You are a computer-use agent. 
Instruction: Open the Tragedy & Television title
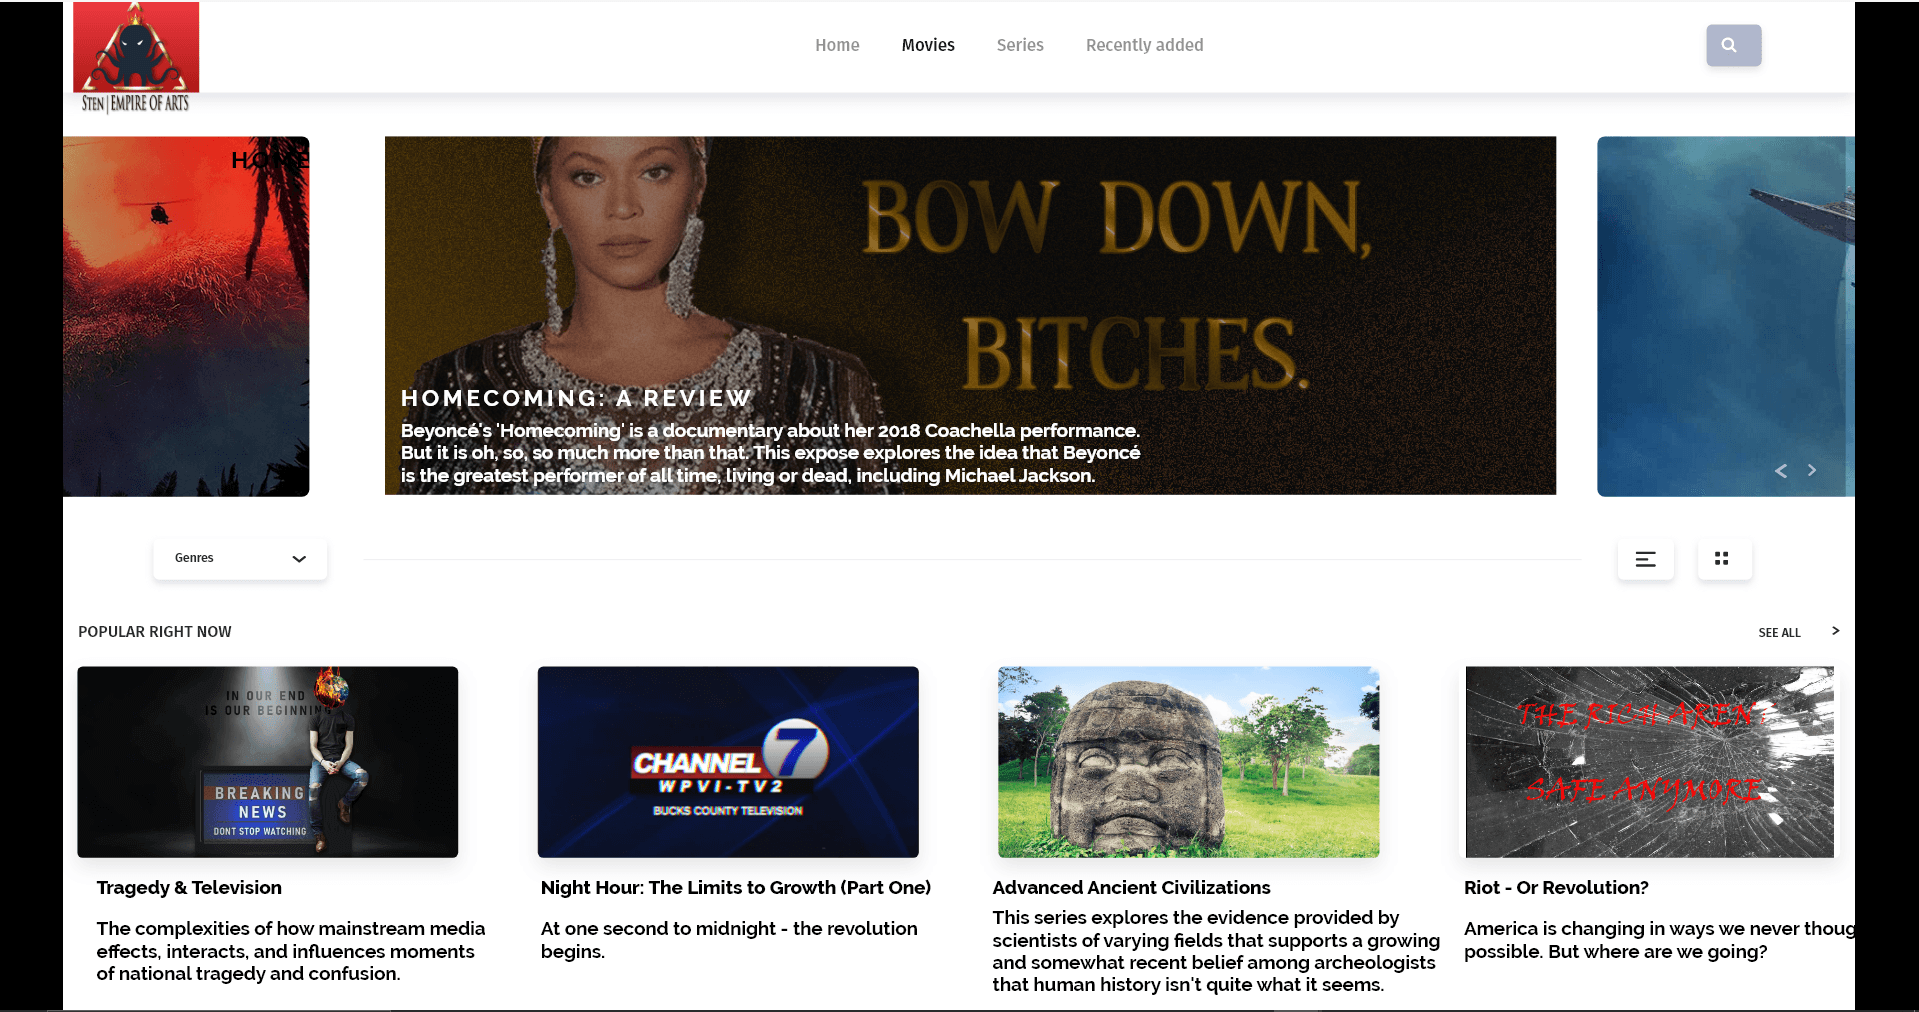point(189,887)
